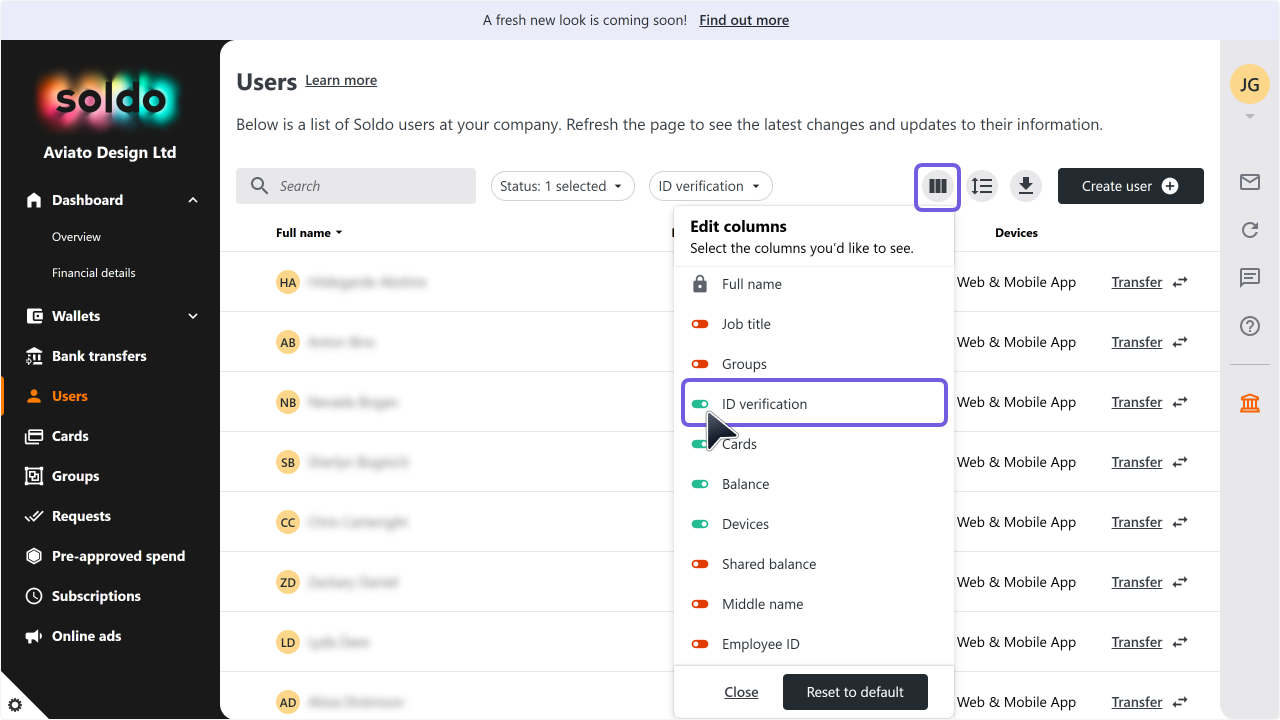Expand the Wallets section chevron
This screenshot has width=1280, height=720.
click(x=193, y=316)
